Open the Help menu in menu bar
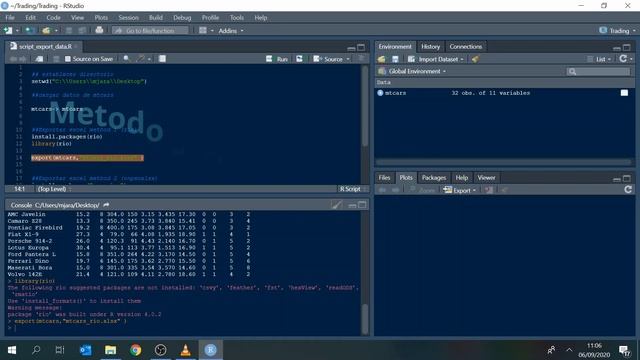The image size is (640, 360). pos(260,18)
